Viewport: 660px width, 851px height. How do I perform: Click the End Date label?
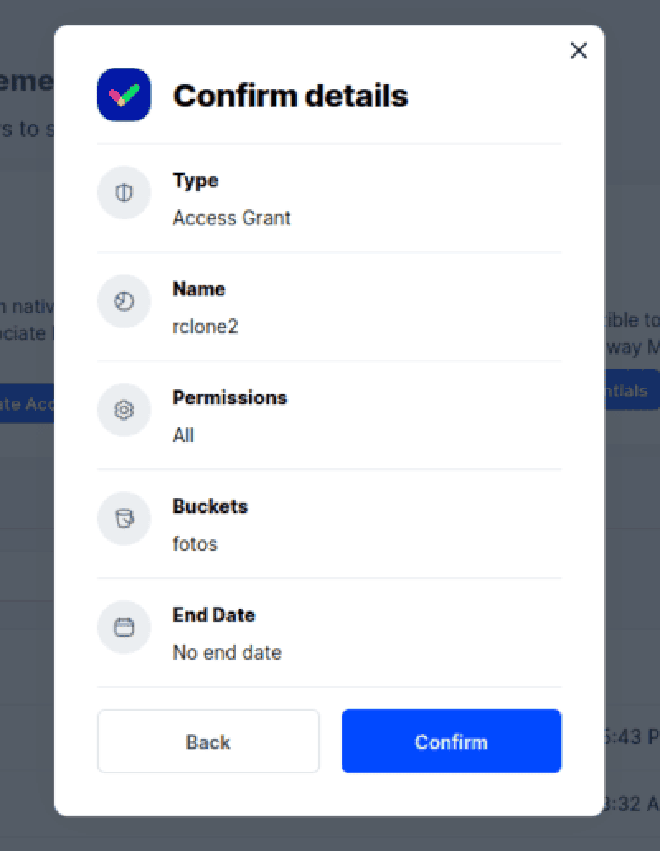coord(213,615)
